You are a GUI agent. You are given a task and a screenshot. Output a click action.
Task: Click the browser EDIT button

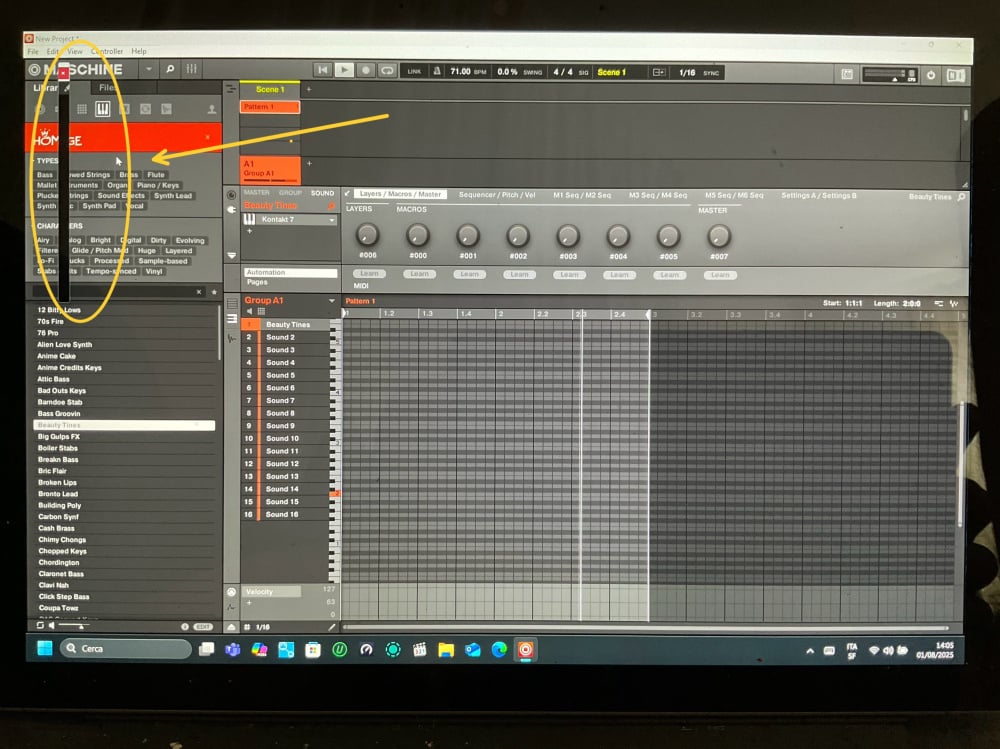click(x=203, y=627)
